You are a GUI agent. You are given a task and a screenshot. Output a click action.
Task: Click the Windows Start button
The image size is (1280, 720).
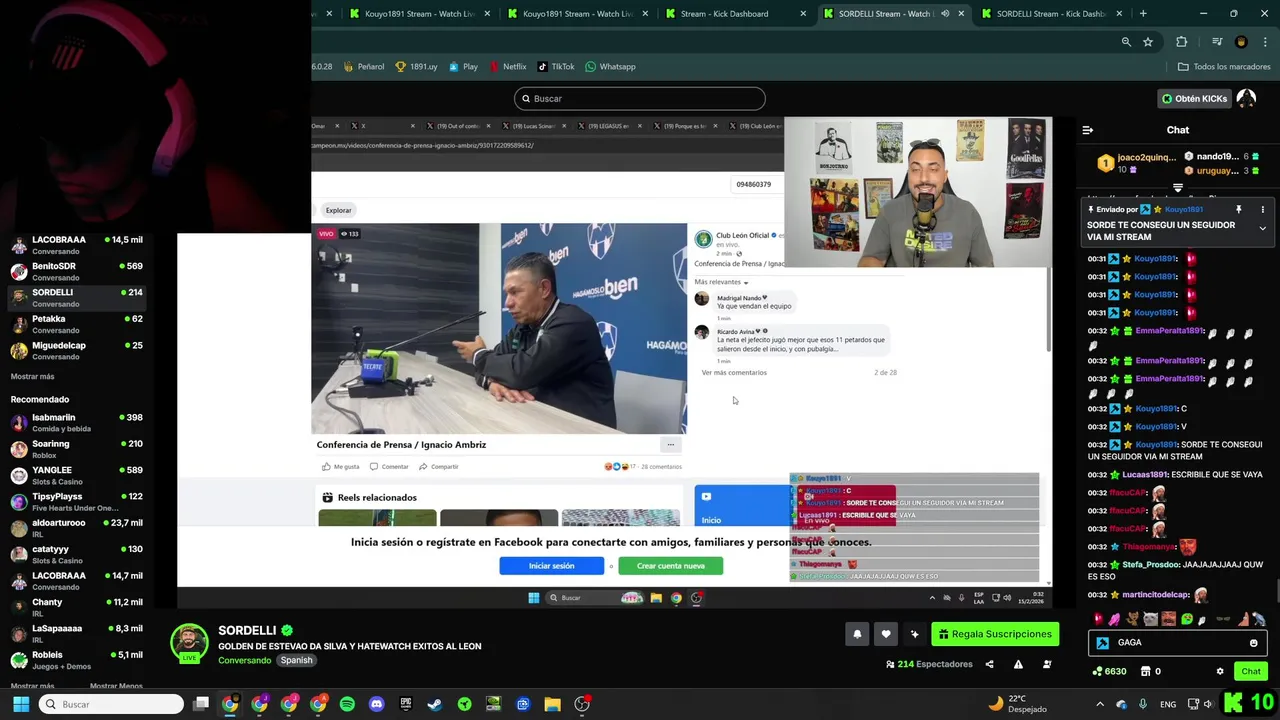(x=21, y=704)
